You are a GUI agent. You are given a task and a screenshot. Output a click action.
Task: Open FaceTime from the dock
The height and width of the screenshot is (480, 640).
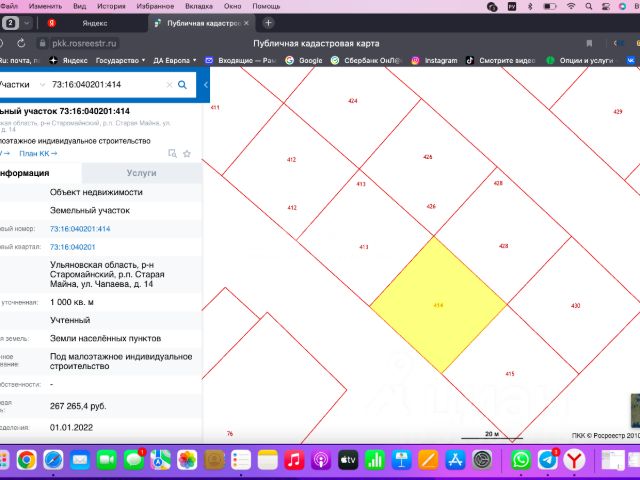107,460
